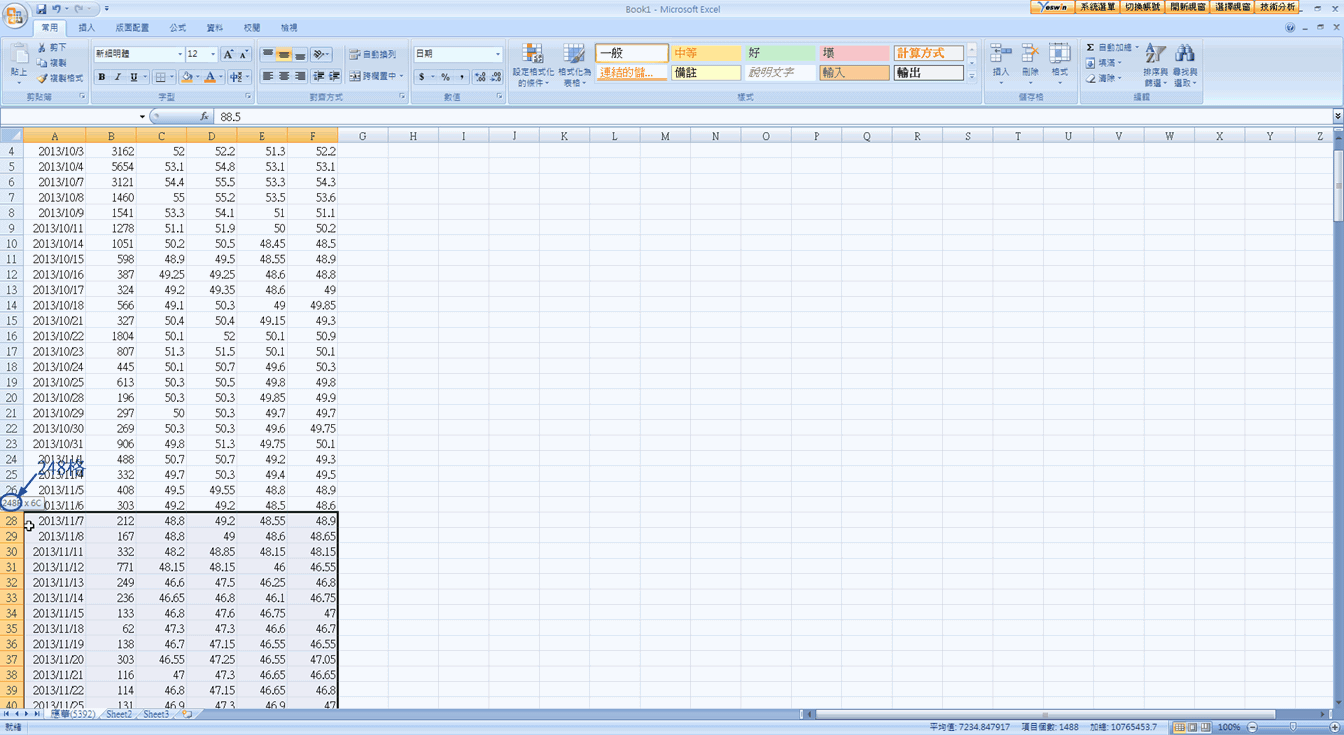The image size is (1344, 735).
Task: Center text horizontally
Action: [x=284, y=76]
